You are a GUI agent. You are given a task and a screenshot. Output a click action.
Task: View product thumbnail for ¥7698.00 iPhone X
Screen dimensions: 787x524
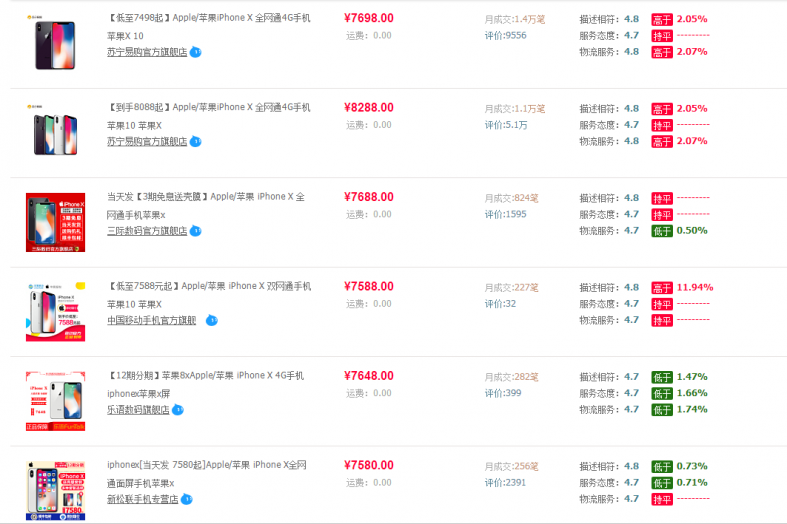pyautogui.click(x=55, y=44)
